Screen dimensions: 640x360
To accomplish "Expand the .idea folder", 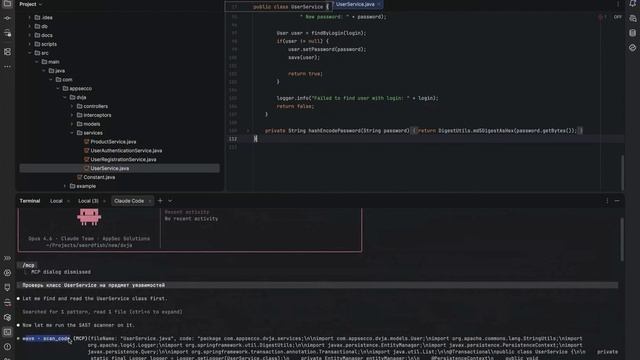I will click(29, 18).
